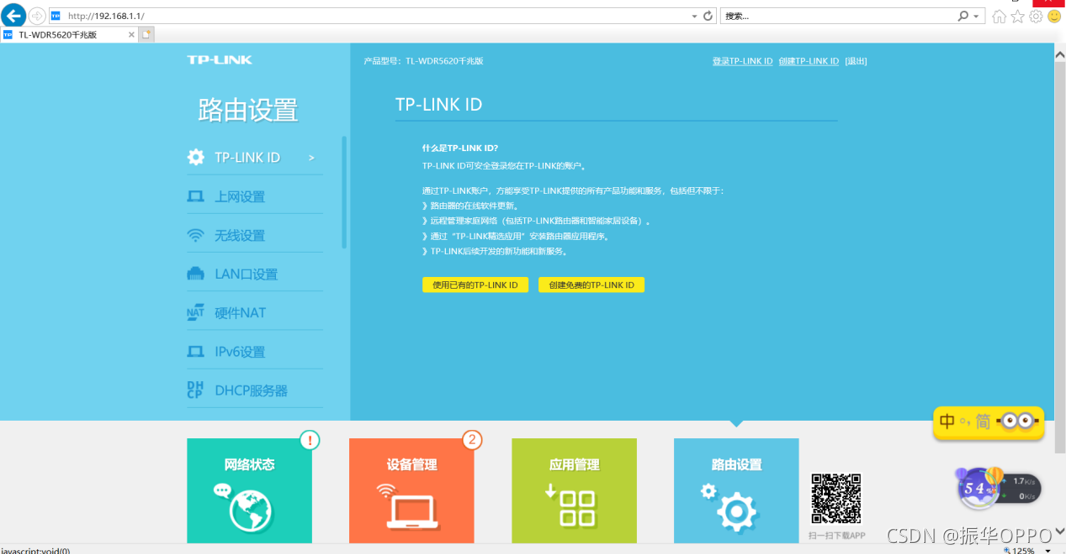Click the browser forward arrow button
The width and height of the screenshot is (1067, 554).
click(x=37, y=16)
